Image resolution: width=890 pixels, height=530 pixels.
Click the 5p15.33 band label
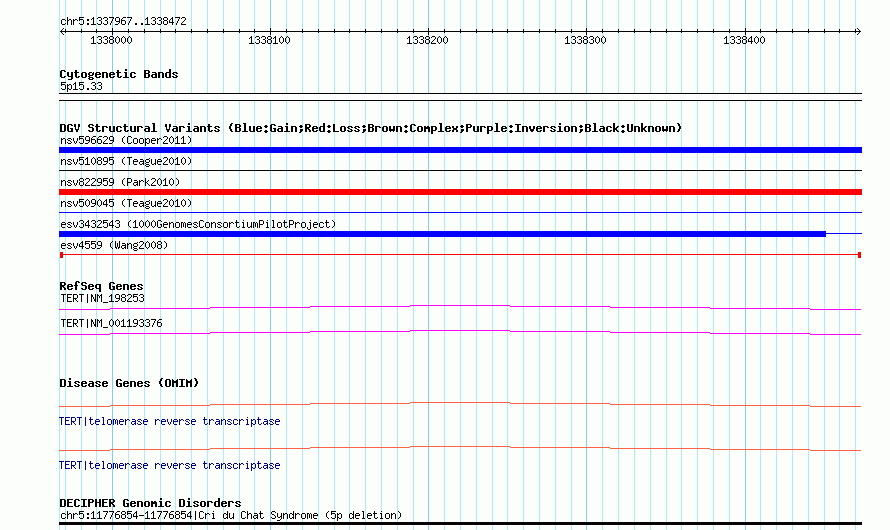coord(81,86)
